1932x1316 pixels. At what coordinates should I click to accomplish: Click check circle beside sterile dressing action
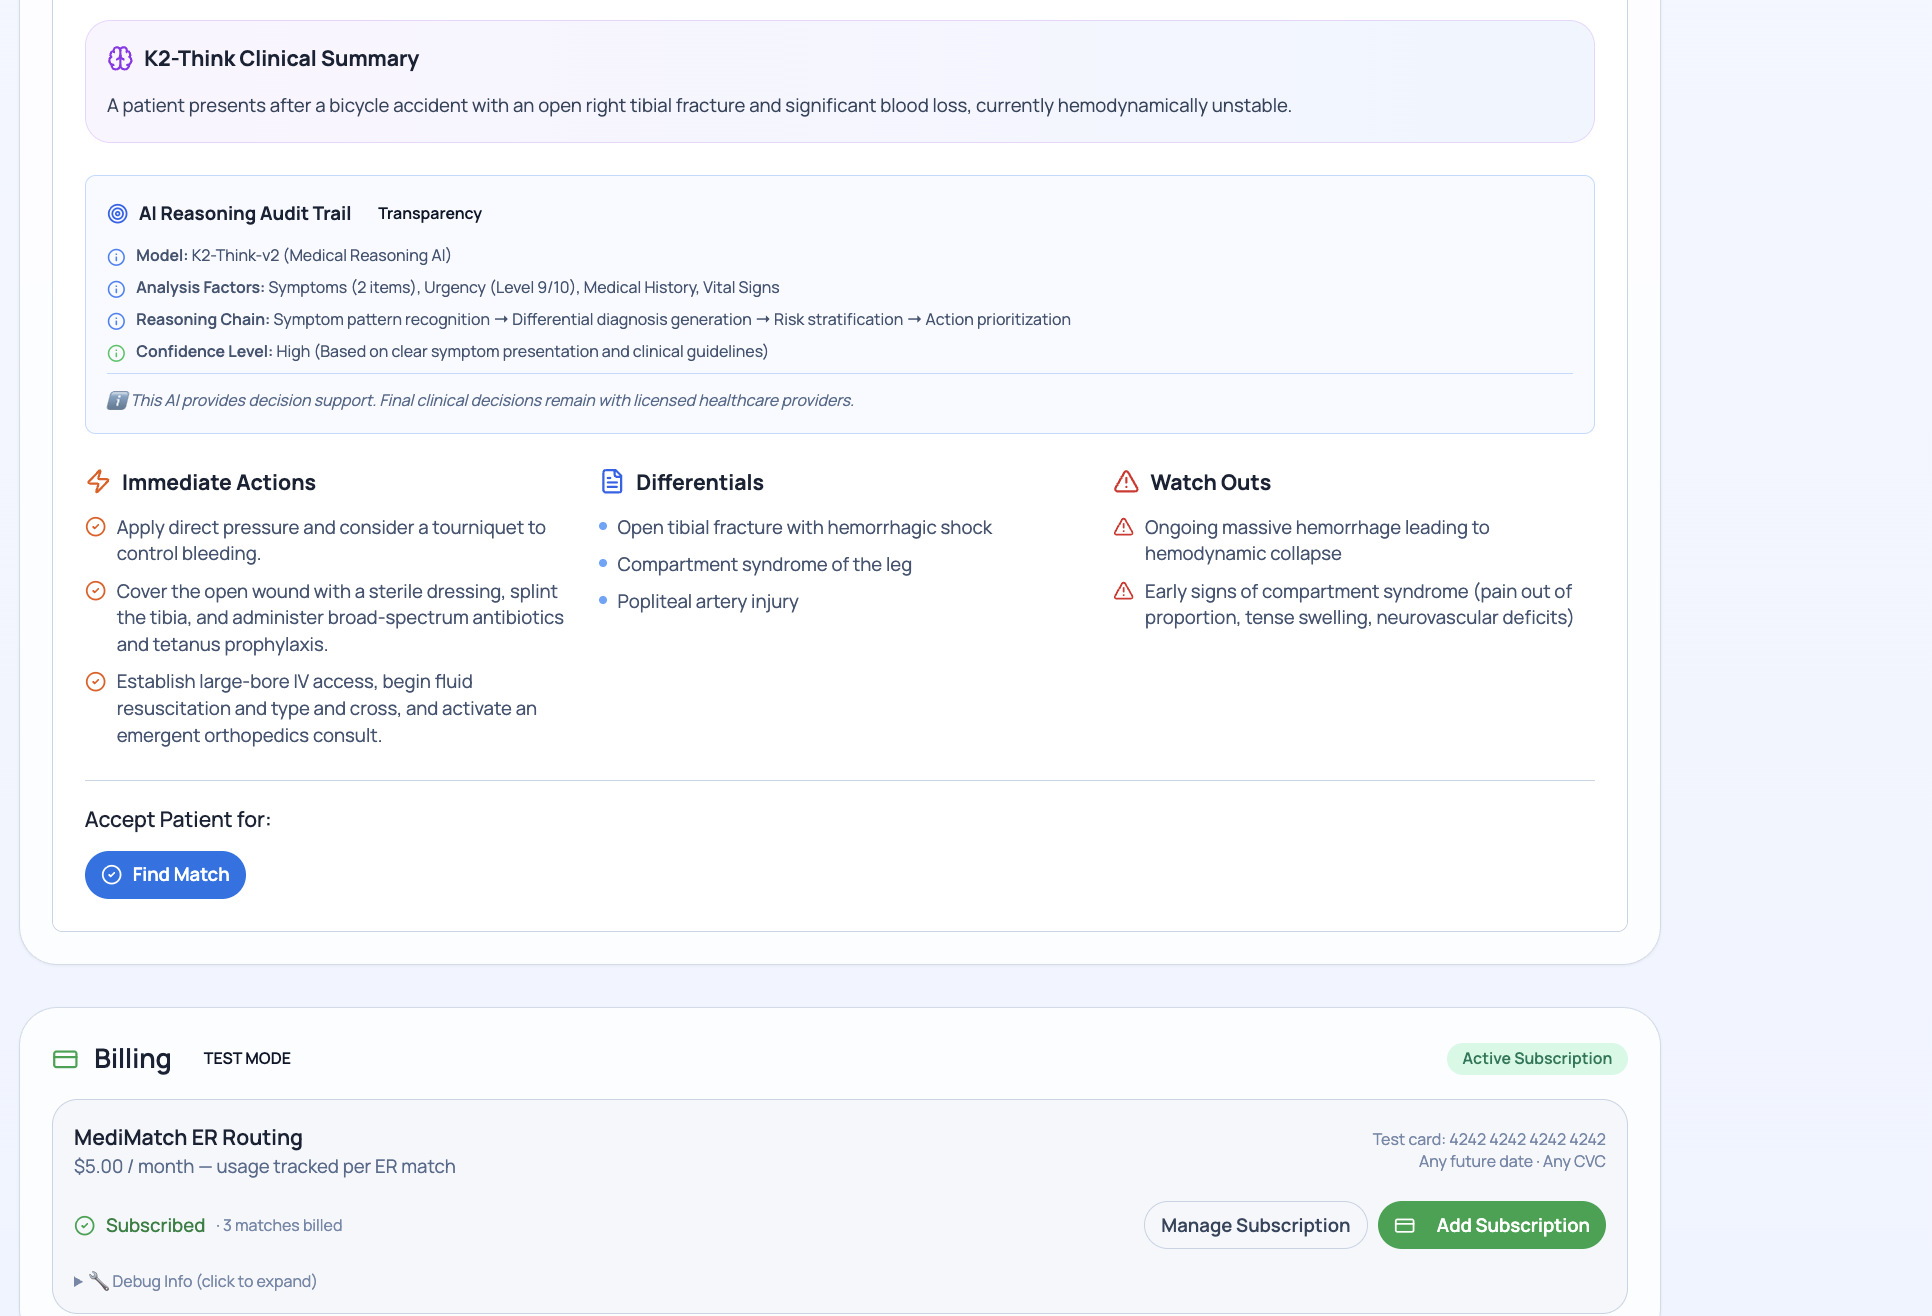tap(96, 591)
